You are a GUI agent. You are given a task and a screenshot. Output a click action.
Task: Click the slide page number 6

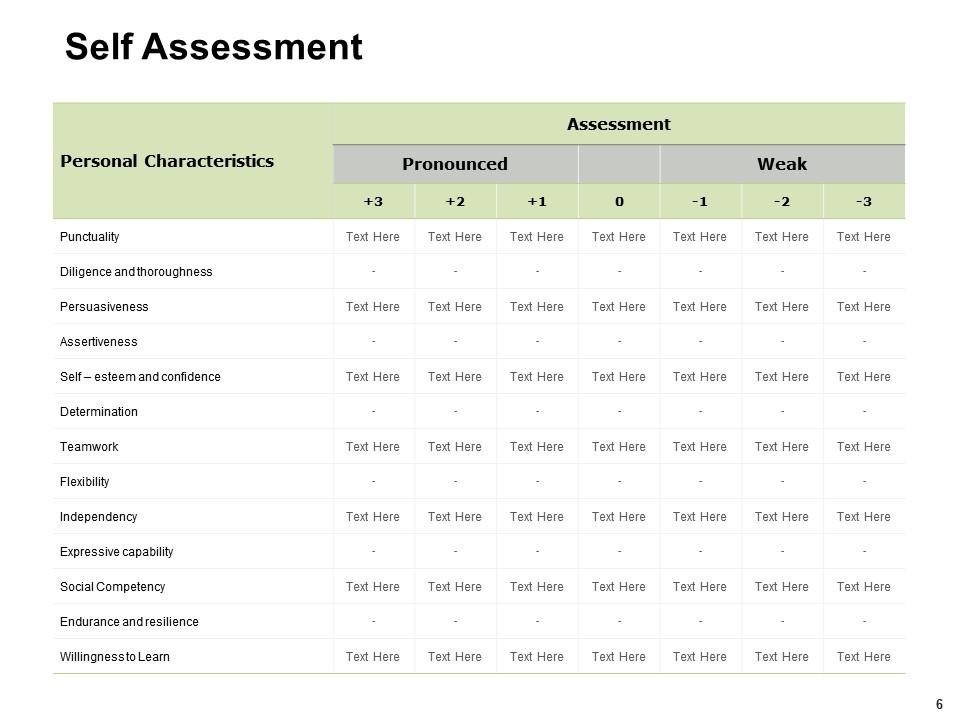click(939, 704)
